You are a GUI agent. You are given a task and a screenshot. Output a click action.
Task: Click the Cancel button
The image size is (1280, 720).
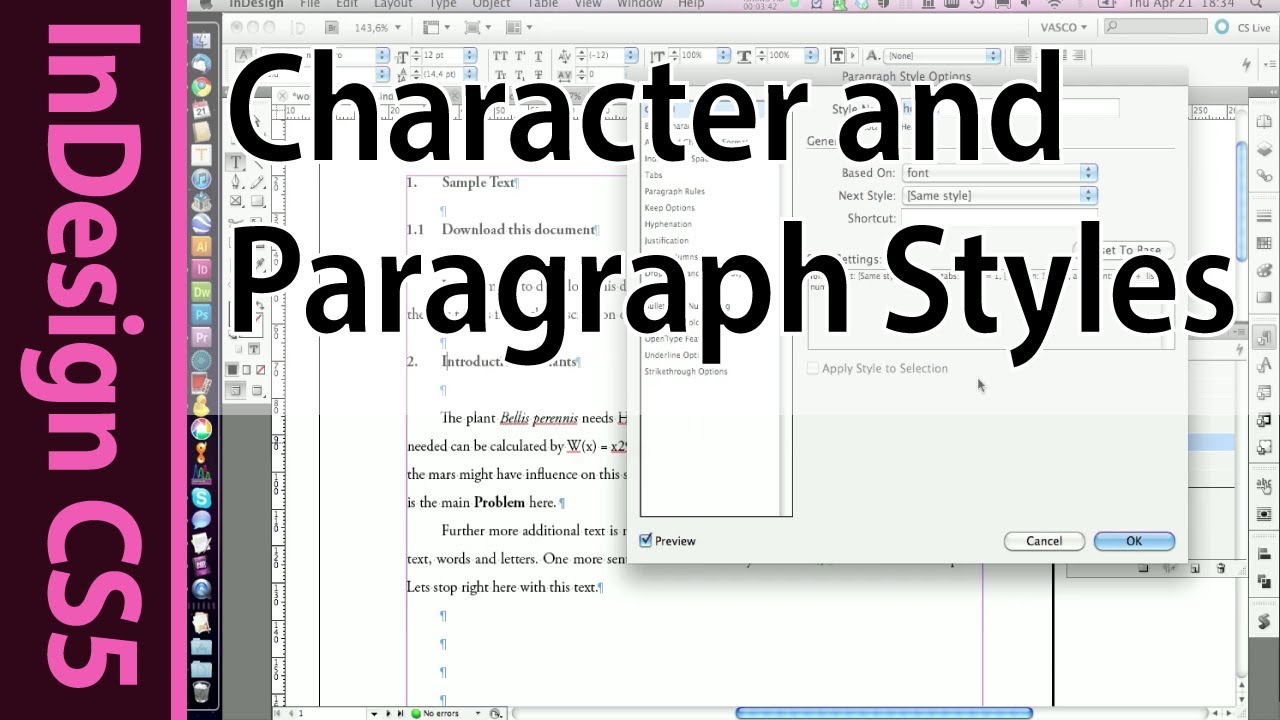tap(1044, 541)
